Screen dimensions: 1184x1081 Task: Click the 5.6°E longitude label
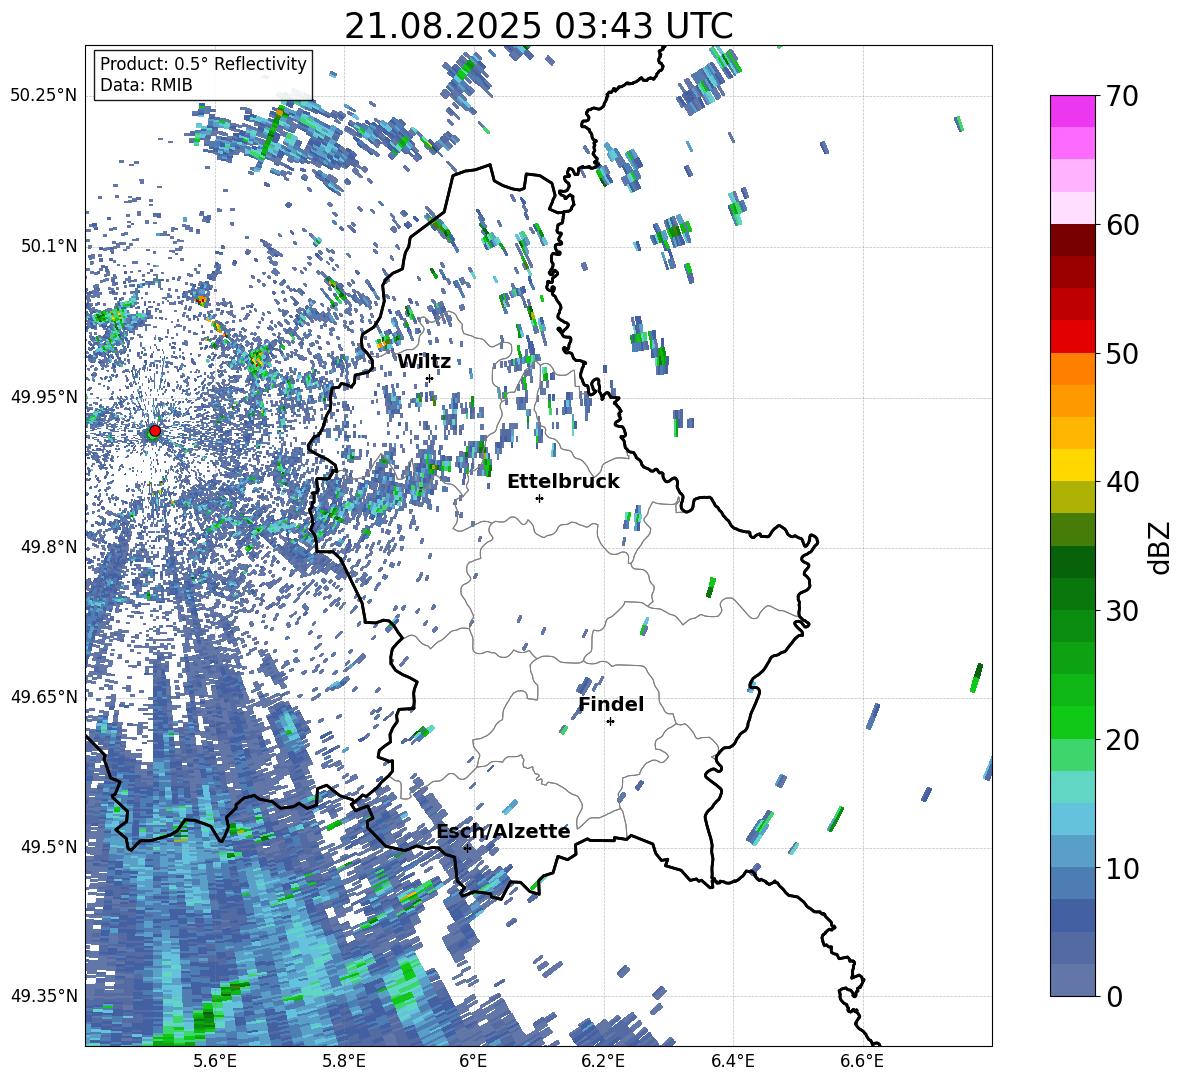click(214, 1062)
